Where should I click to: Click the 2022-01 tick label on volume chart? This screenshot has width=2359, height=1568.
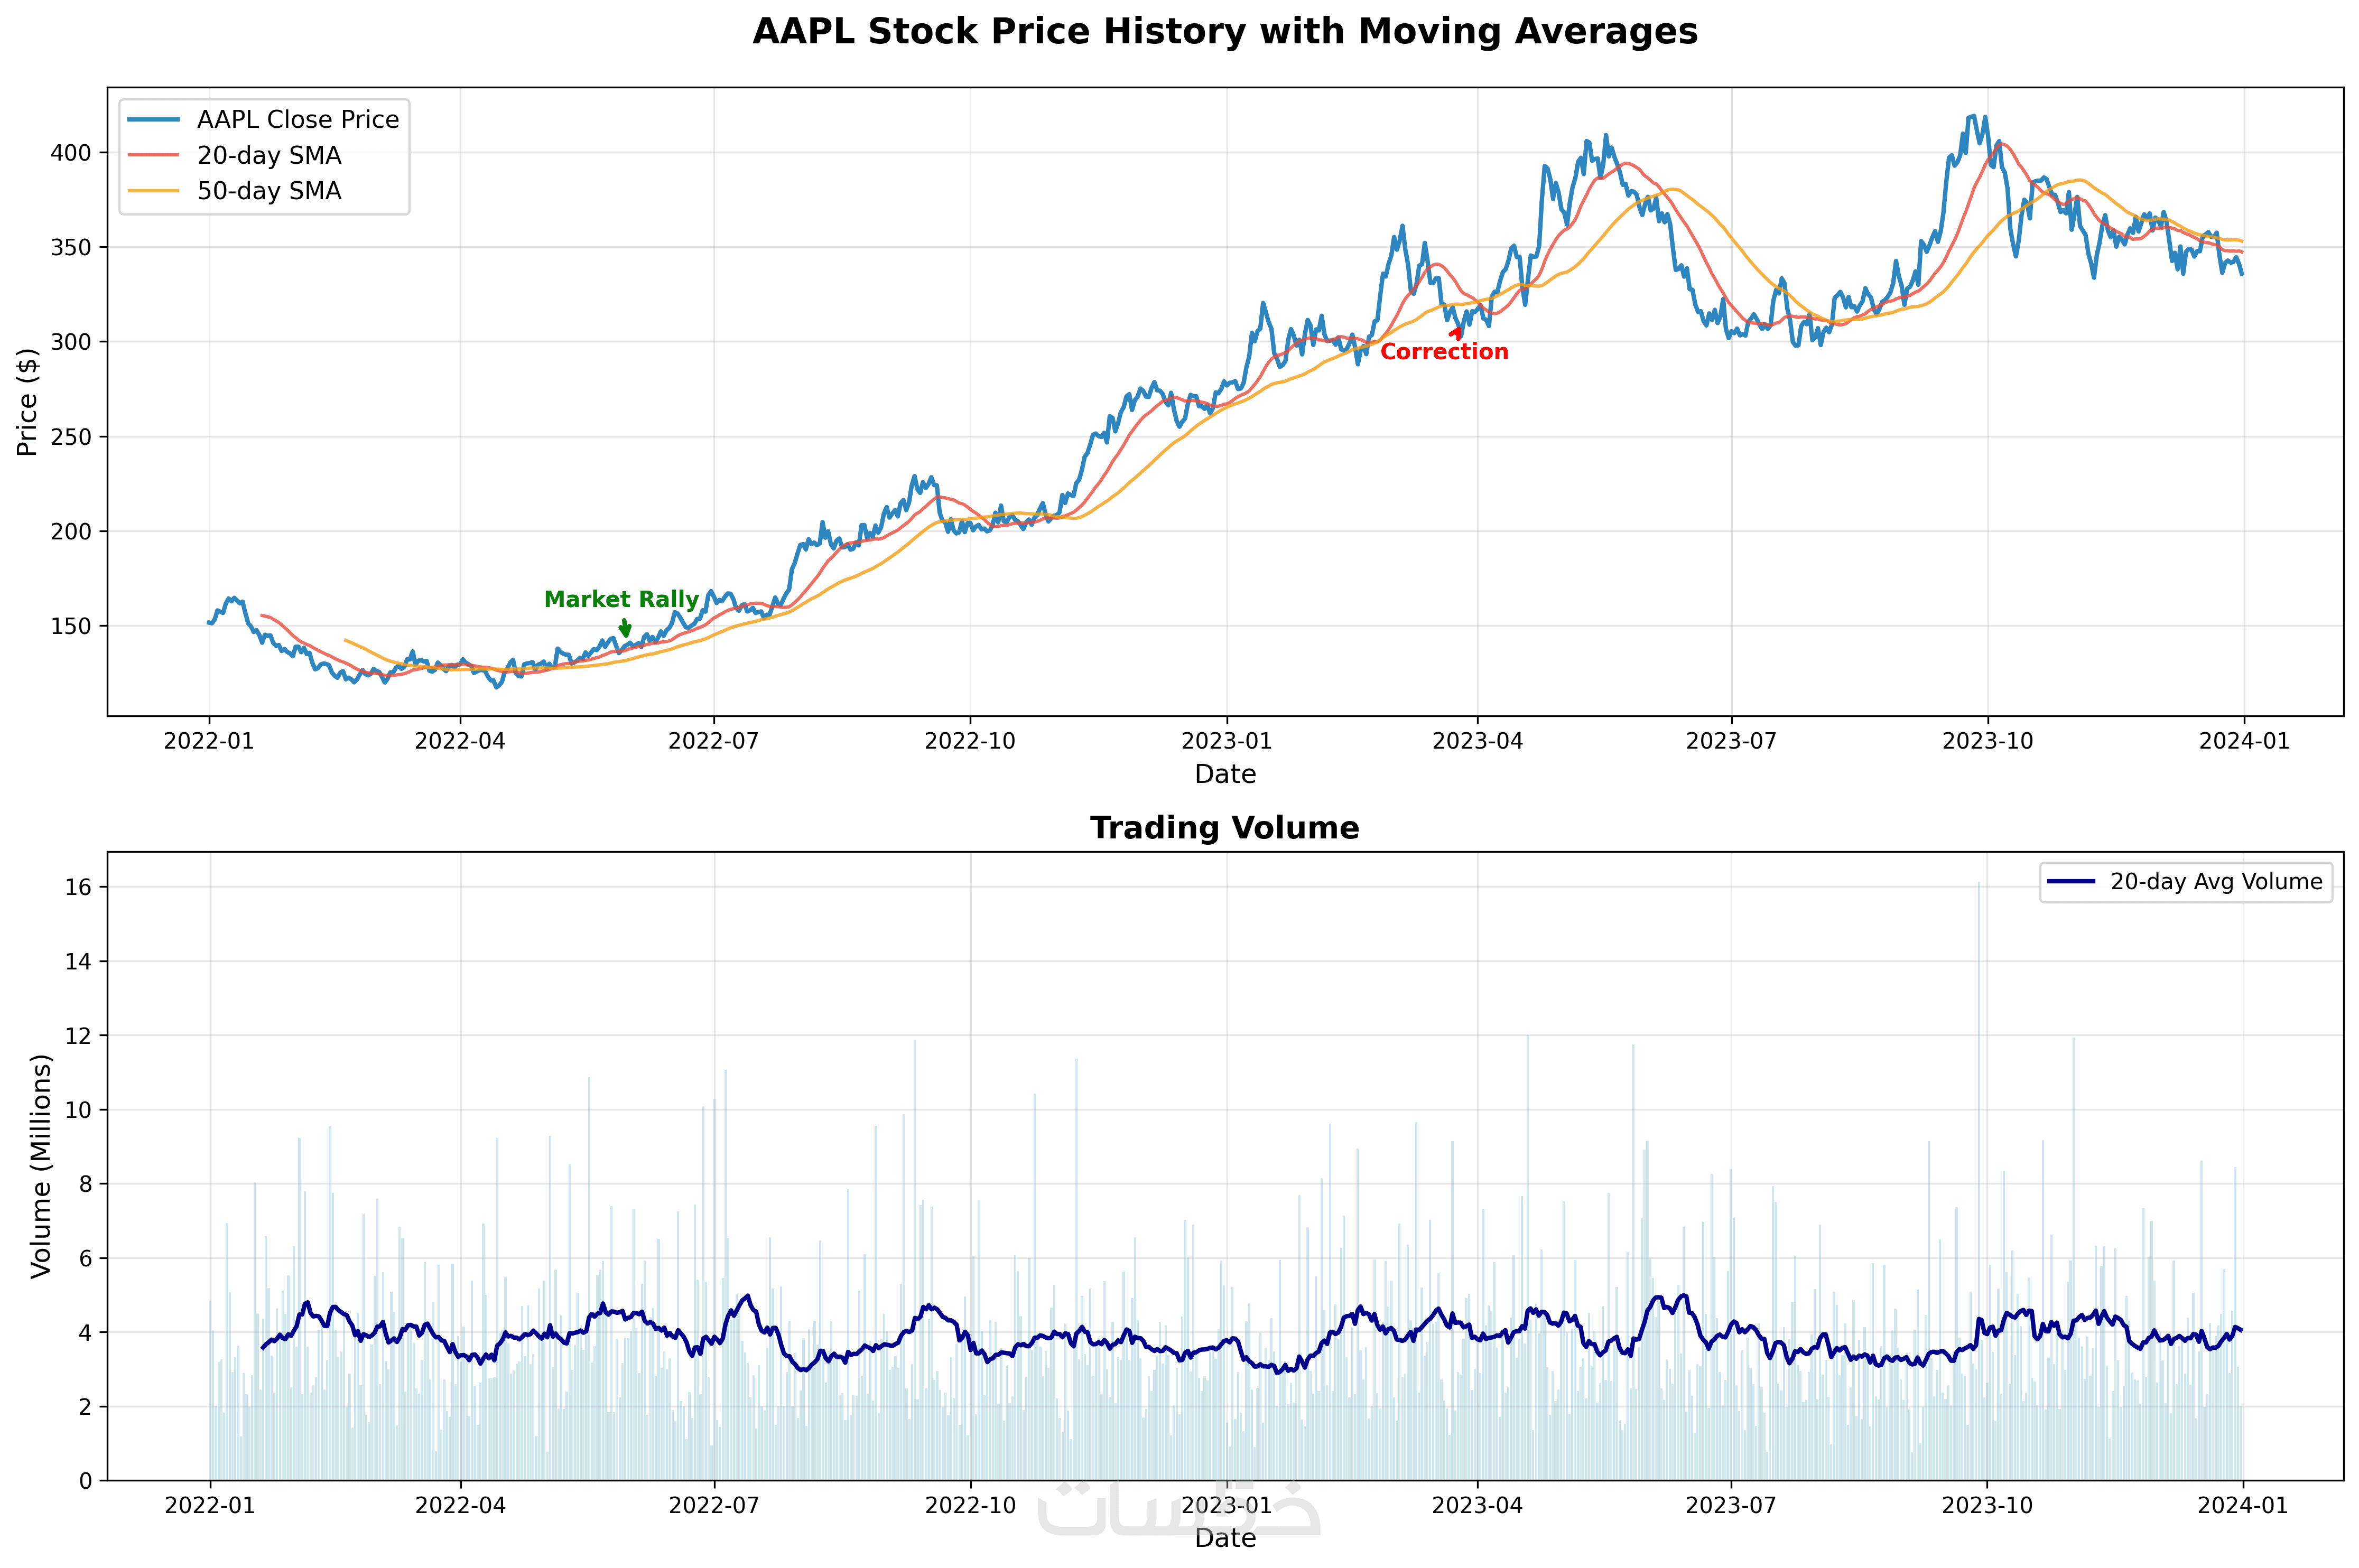(210, 1506)
